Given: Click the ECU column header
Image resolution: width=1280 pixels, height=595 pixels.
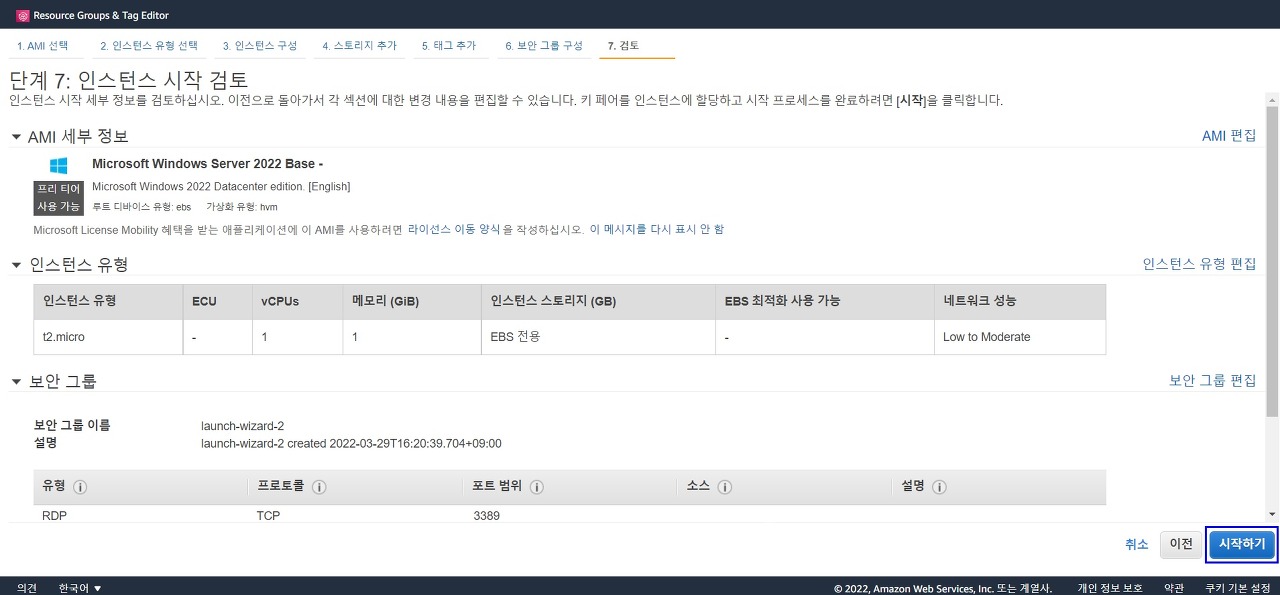Looking at the screenshot, I should [217, 301].
